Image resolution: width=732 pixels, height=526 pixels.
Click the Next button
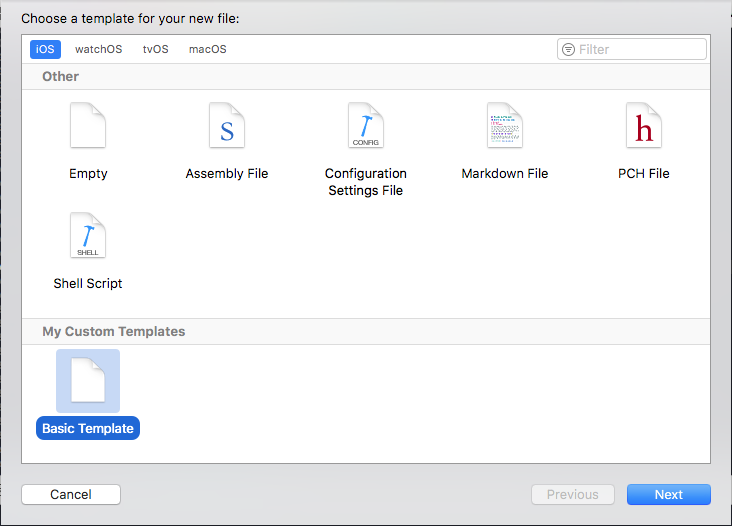coord(668,494)
